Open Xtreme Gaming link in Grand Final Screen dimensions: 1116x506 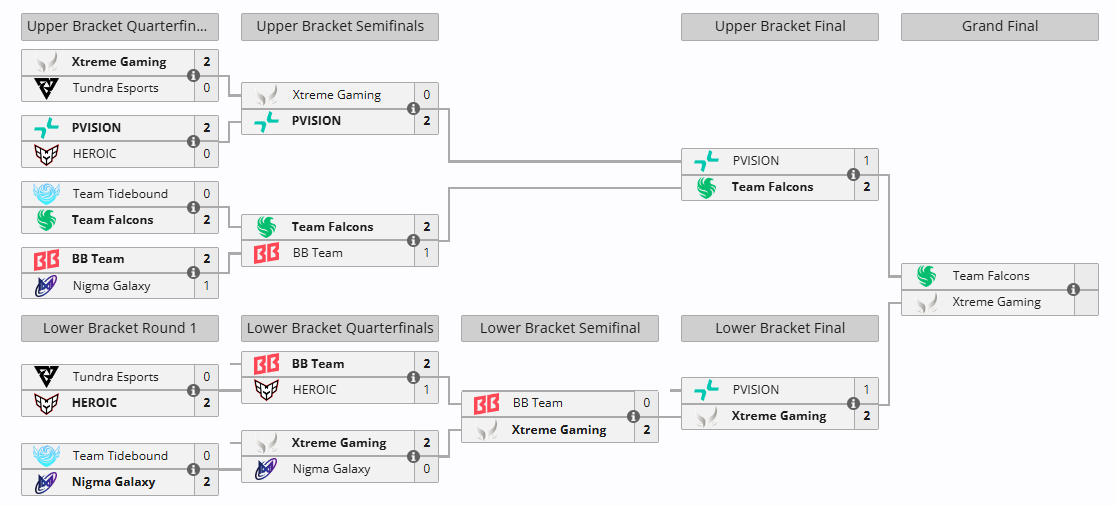point(996,302)
